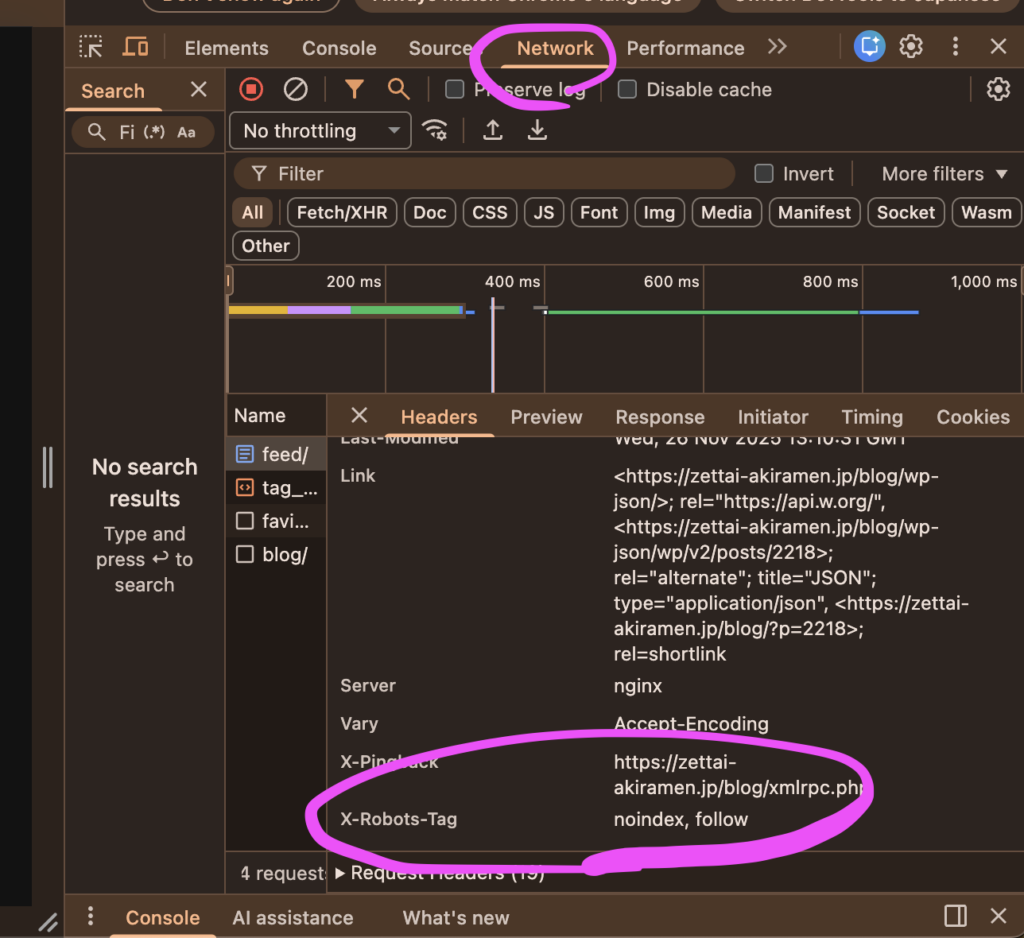Viewport: 1024px width, 938px height.
Task: Click the orange filter funnel icon
Action: click(x=354, y=90)
